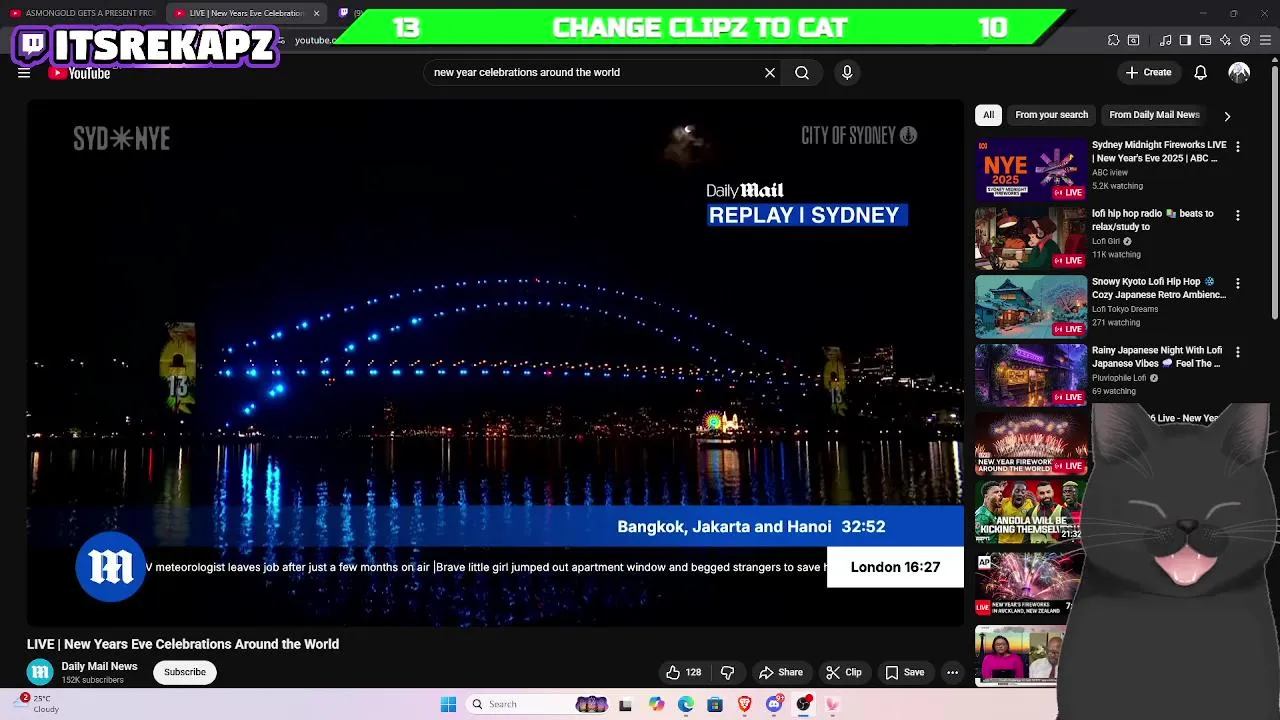
Task: Save the video to a playlist
Action: (904, 672)
